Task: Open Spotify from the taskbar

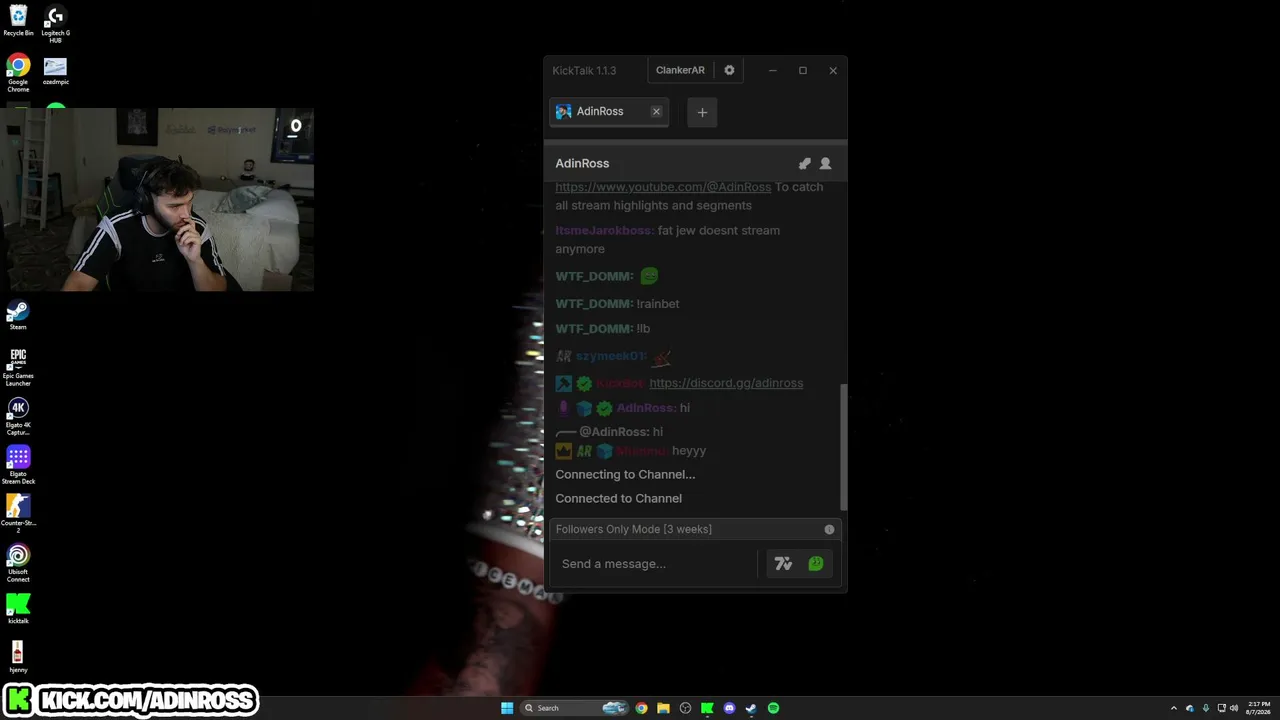Action: pyautogui.click(x=773, y=708)
